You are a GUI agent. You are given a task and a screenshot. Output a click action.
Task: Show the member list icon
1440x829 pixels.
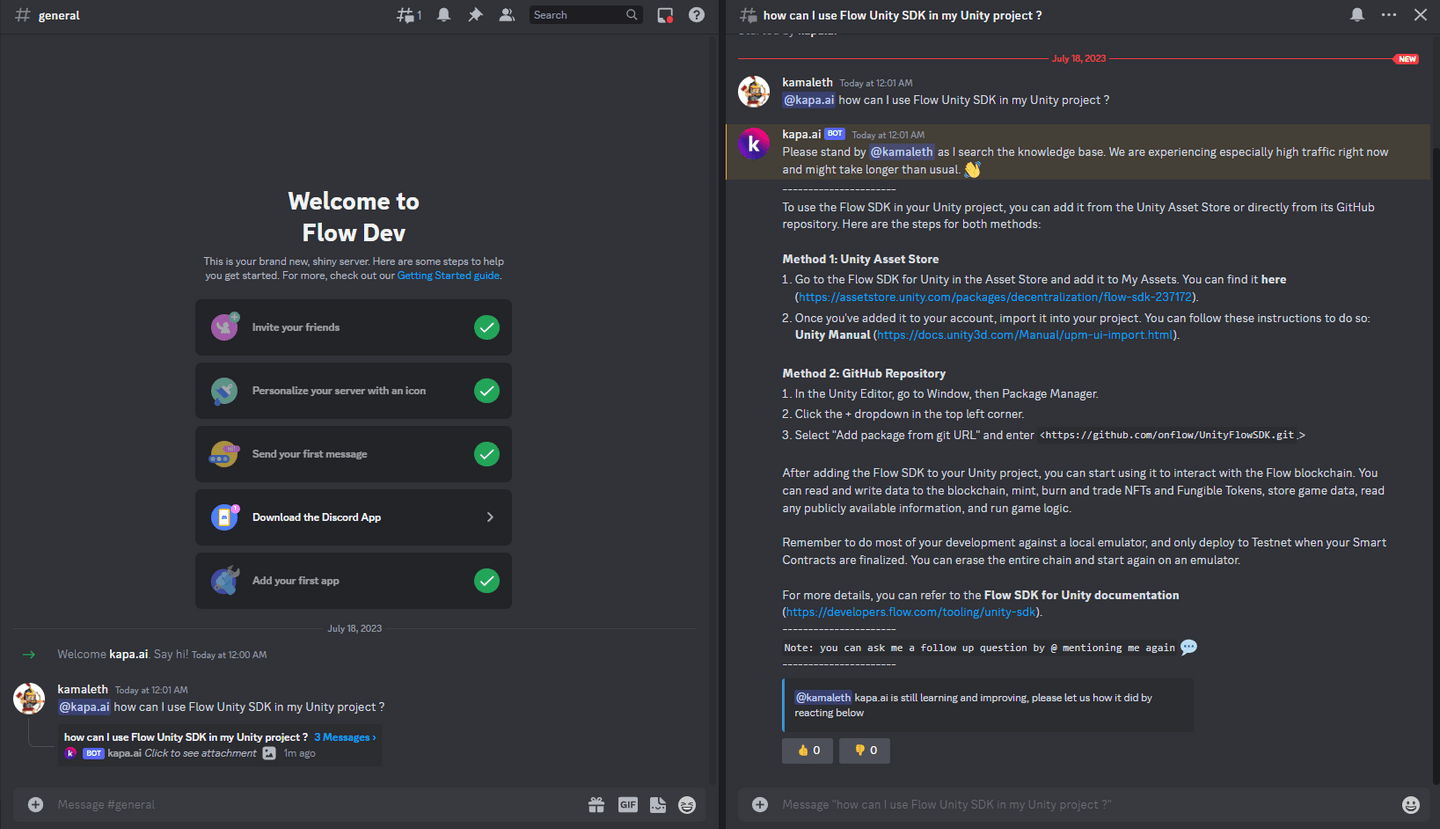point(507,15)
